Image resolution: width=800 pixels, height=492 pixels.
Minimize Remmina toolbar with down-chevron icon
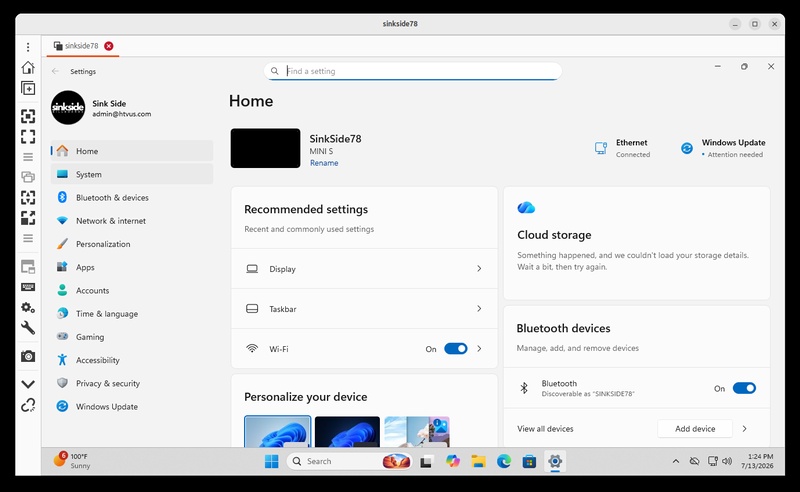[x=28, y=384]
